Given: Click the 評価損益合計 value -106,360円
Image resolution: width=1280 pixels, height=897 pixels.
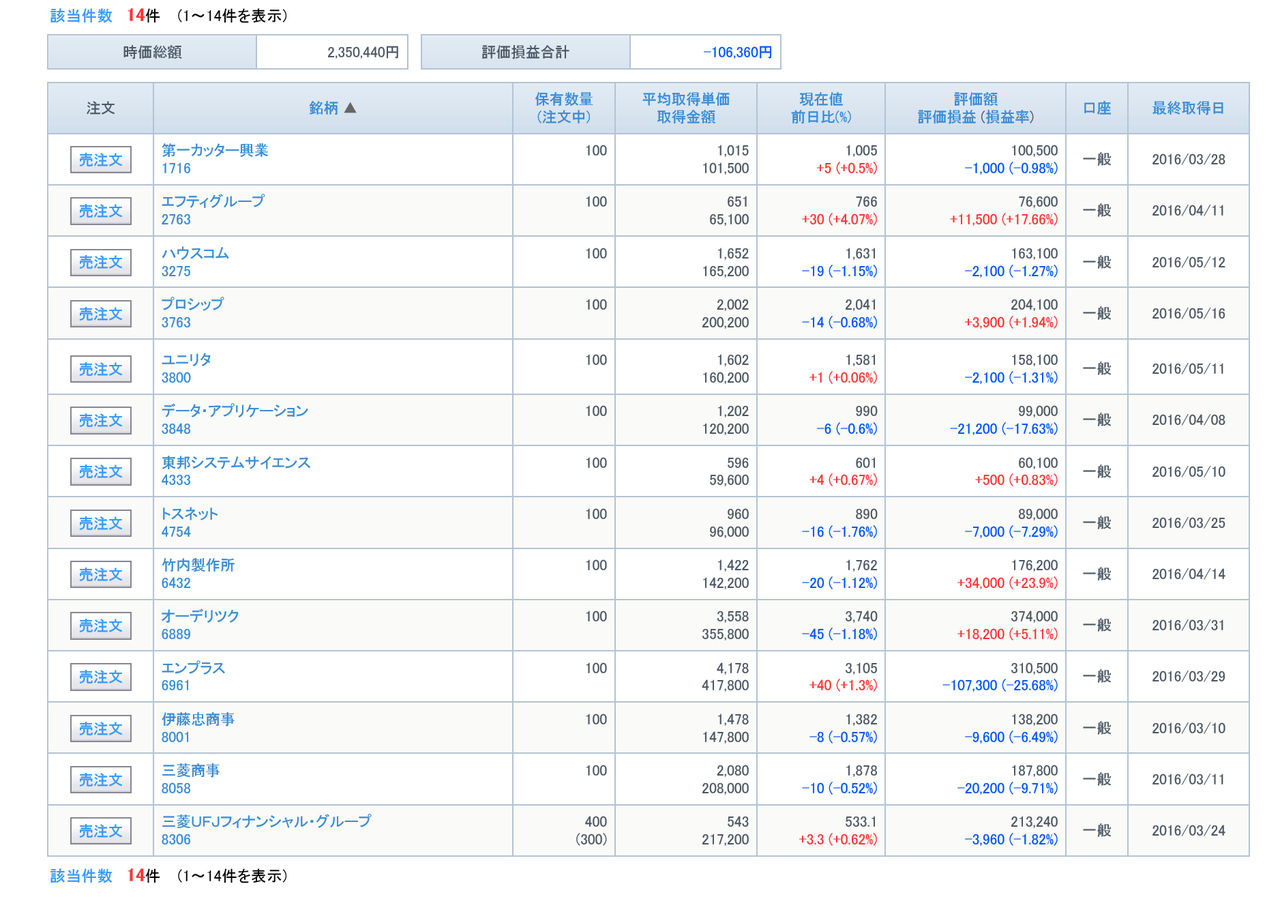Looking at the screenshot, I should pos(738,53).
